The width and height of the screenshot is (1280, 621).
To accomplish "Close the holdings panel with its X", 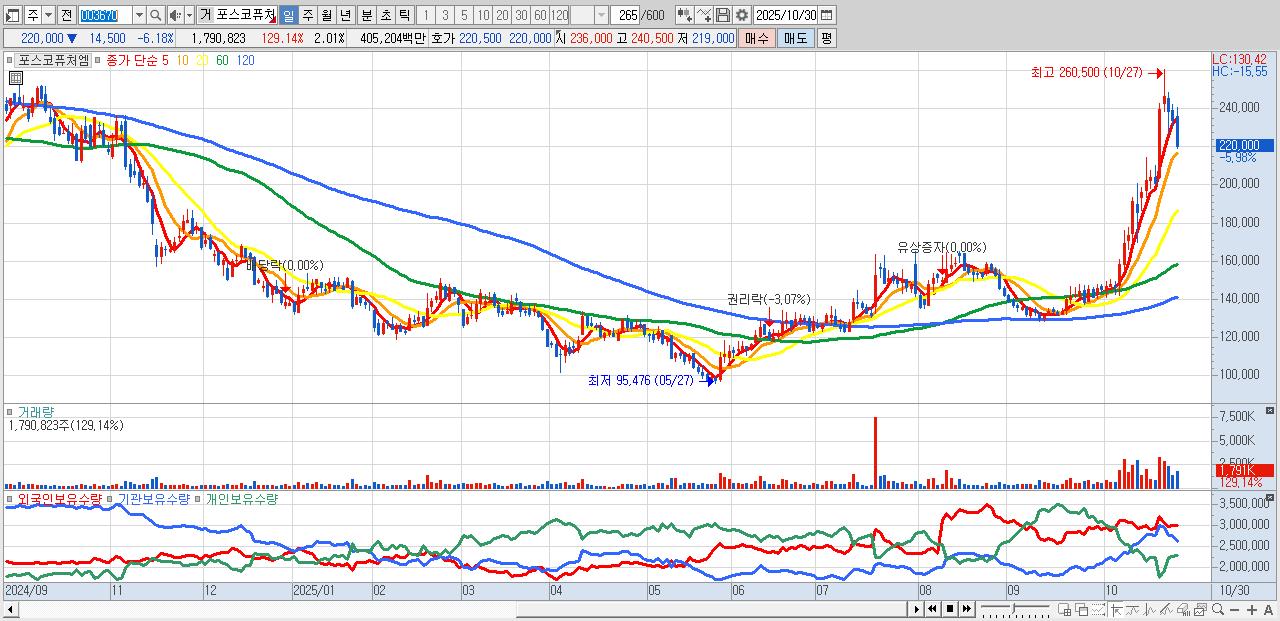I will point(1270,498).
